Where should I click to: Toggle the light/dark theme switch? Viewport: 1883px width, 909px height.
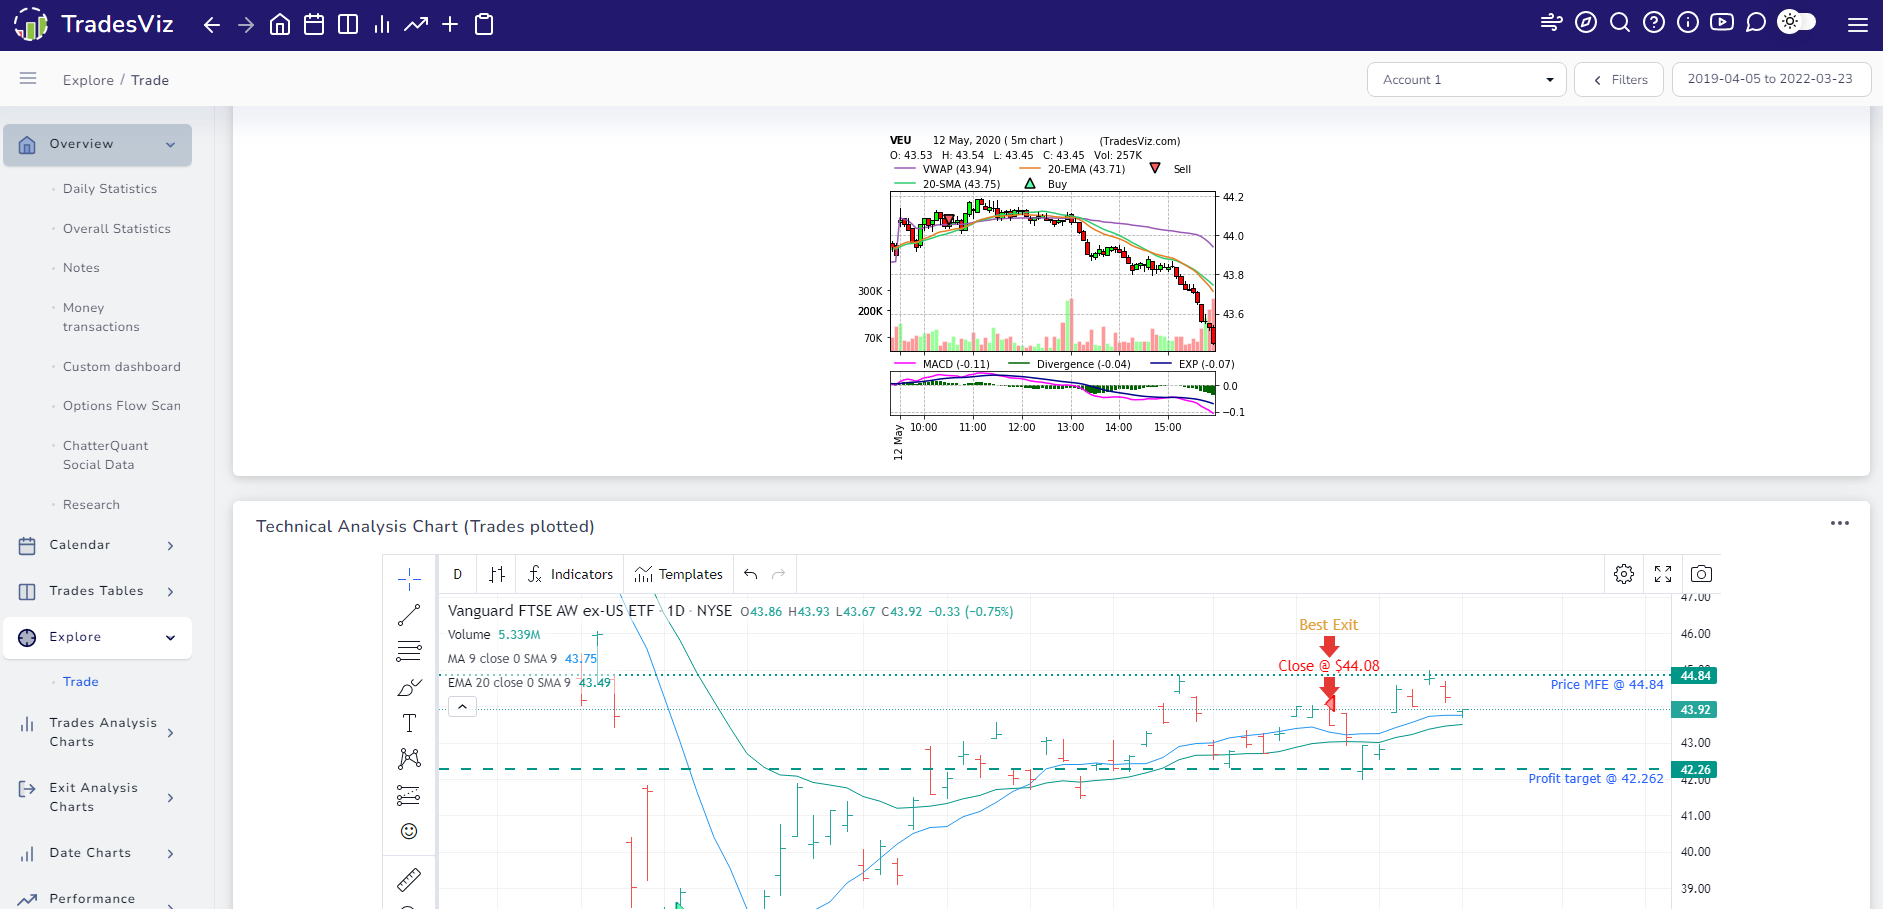point(1797,22)
